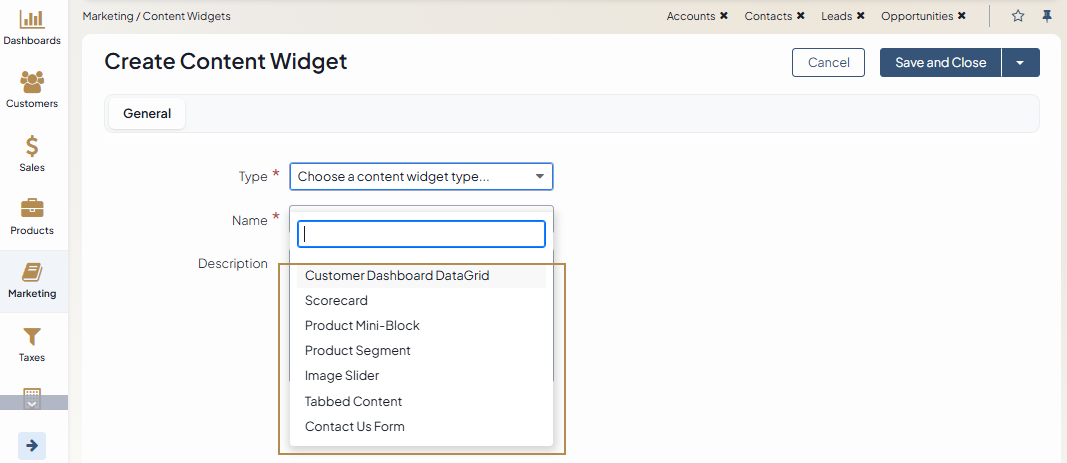Click the Sales dollar icon
Viewport: 1067px width, 463px height.
tap(32, 146)
